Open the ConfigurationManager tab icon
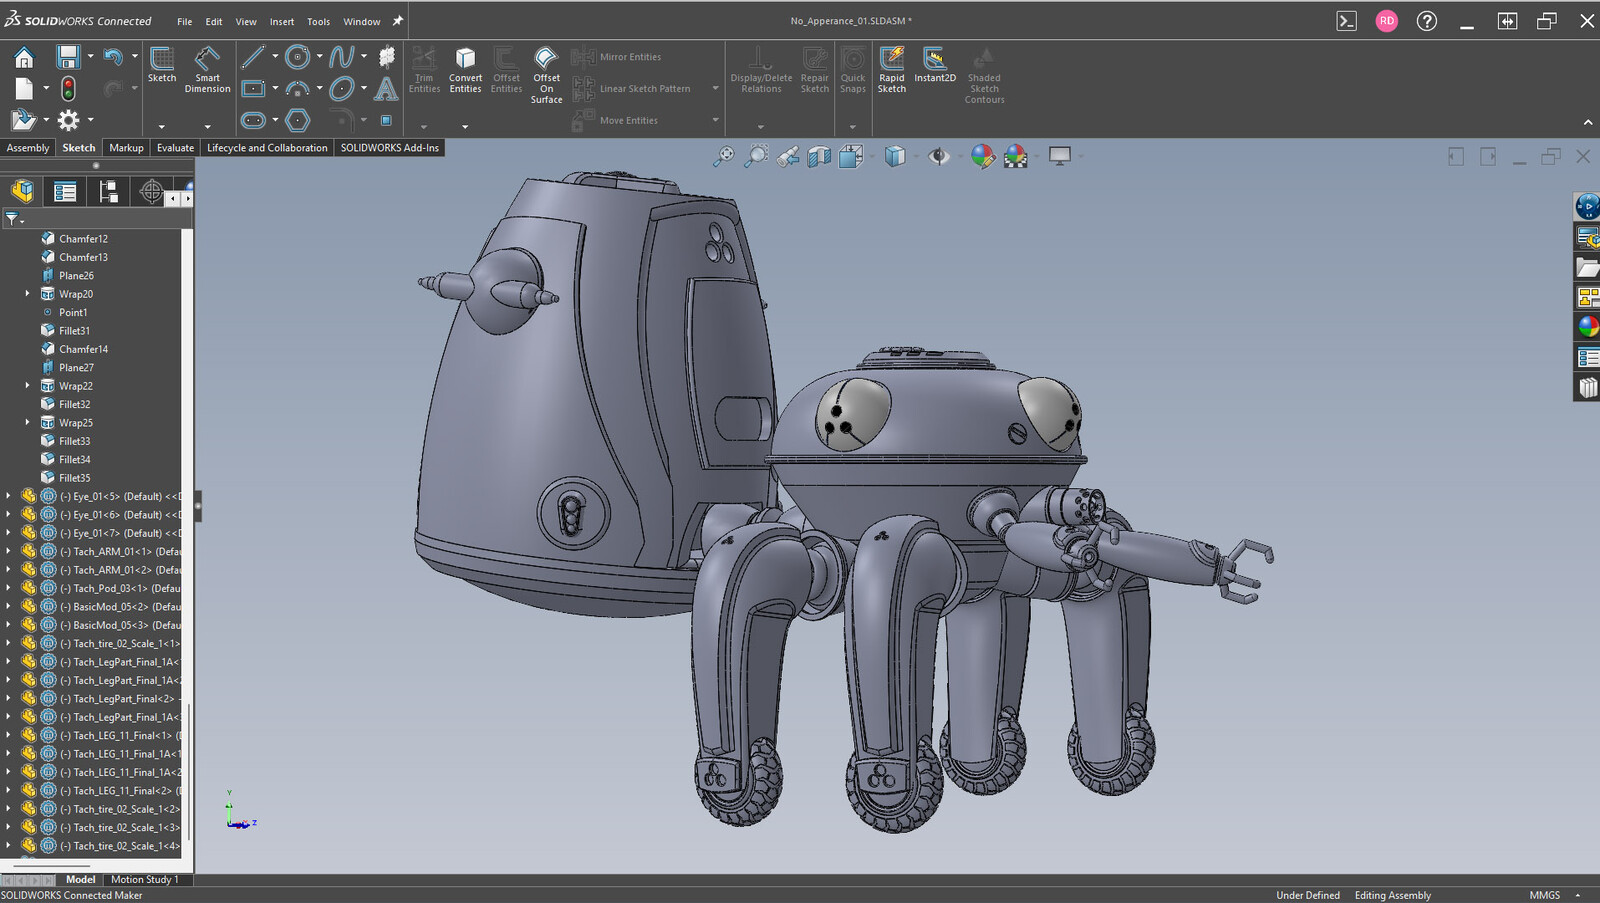 [108, 191]
